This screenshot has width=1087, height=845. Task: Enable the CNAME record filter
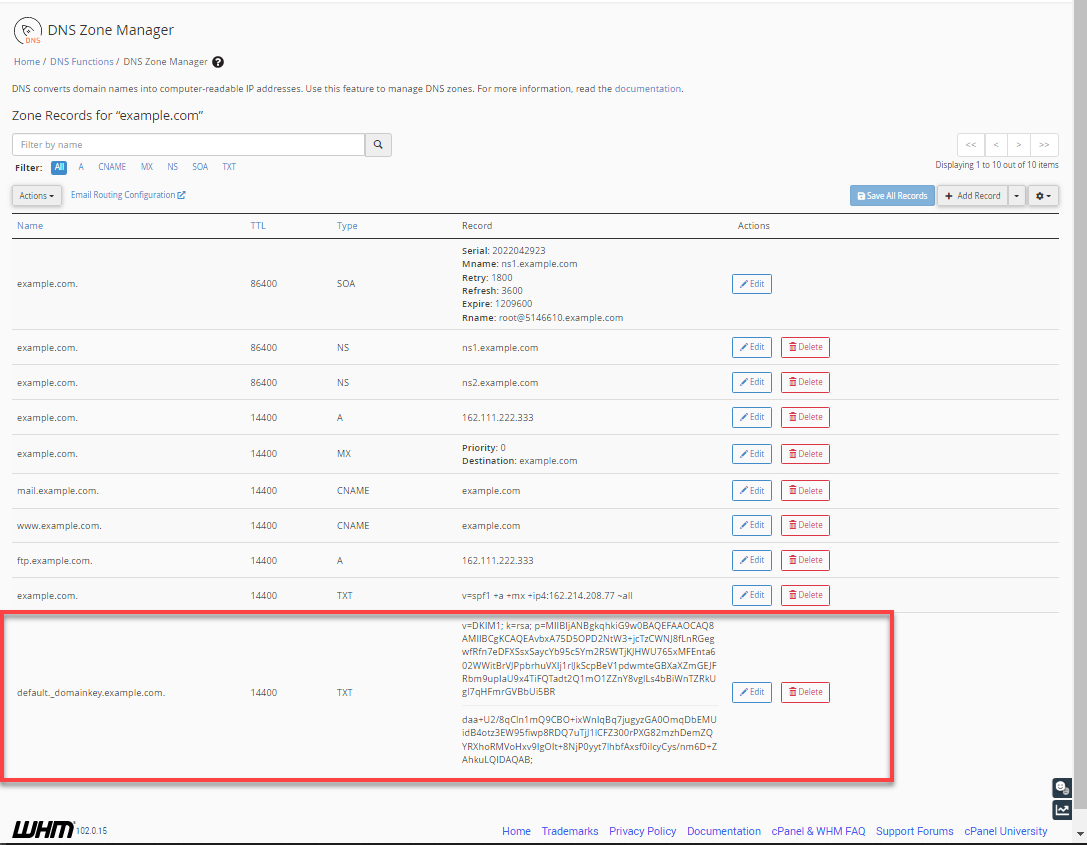click(x=111, y=167)
